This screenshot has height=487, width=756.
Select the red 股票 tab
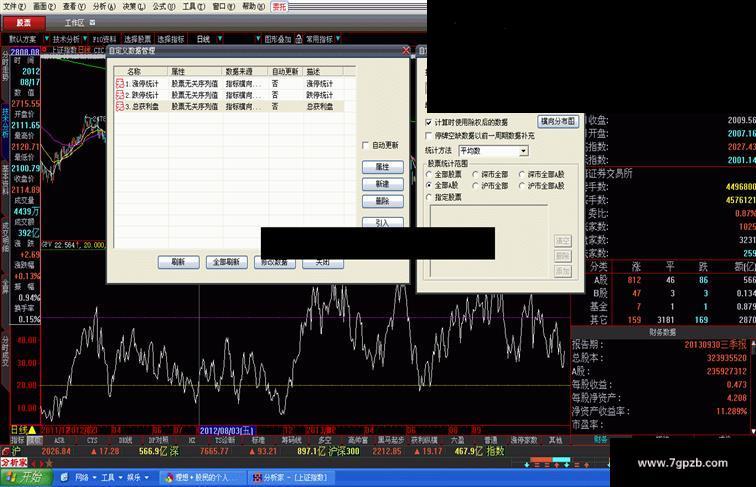[24, 23]
